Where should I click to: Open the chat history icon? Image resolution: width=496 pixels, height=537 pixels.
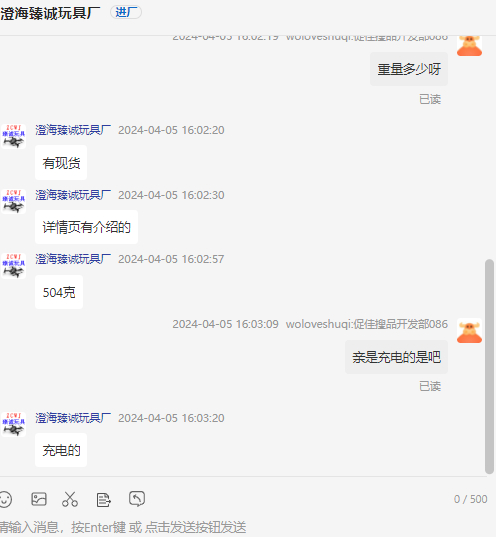(137, 499)
